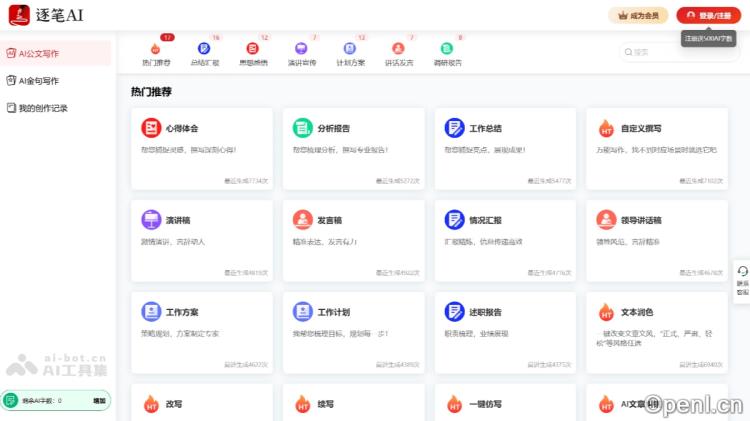Click the 情况汇报 card icon
This screenshot has width=750, height=421.
(x=454, y=220)
